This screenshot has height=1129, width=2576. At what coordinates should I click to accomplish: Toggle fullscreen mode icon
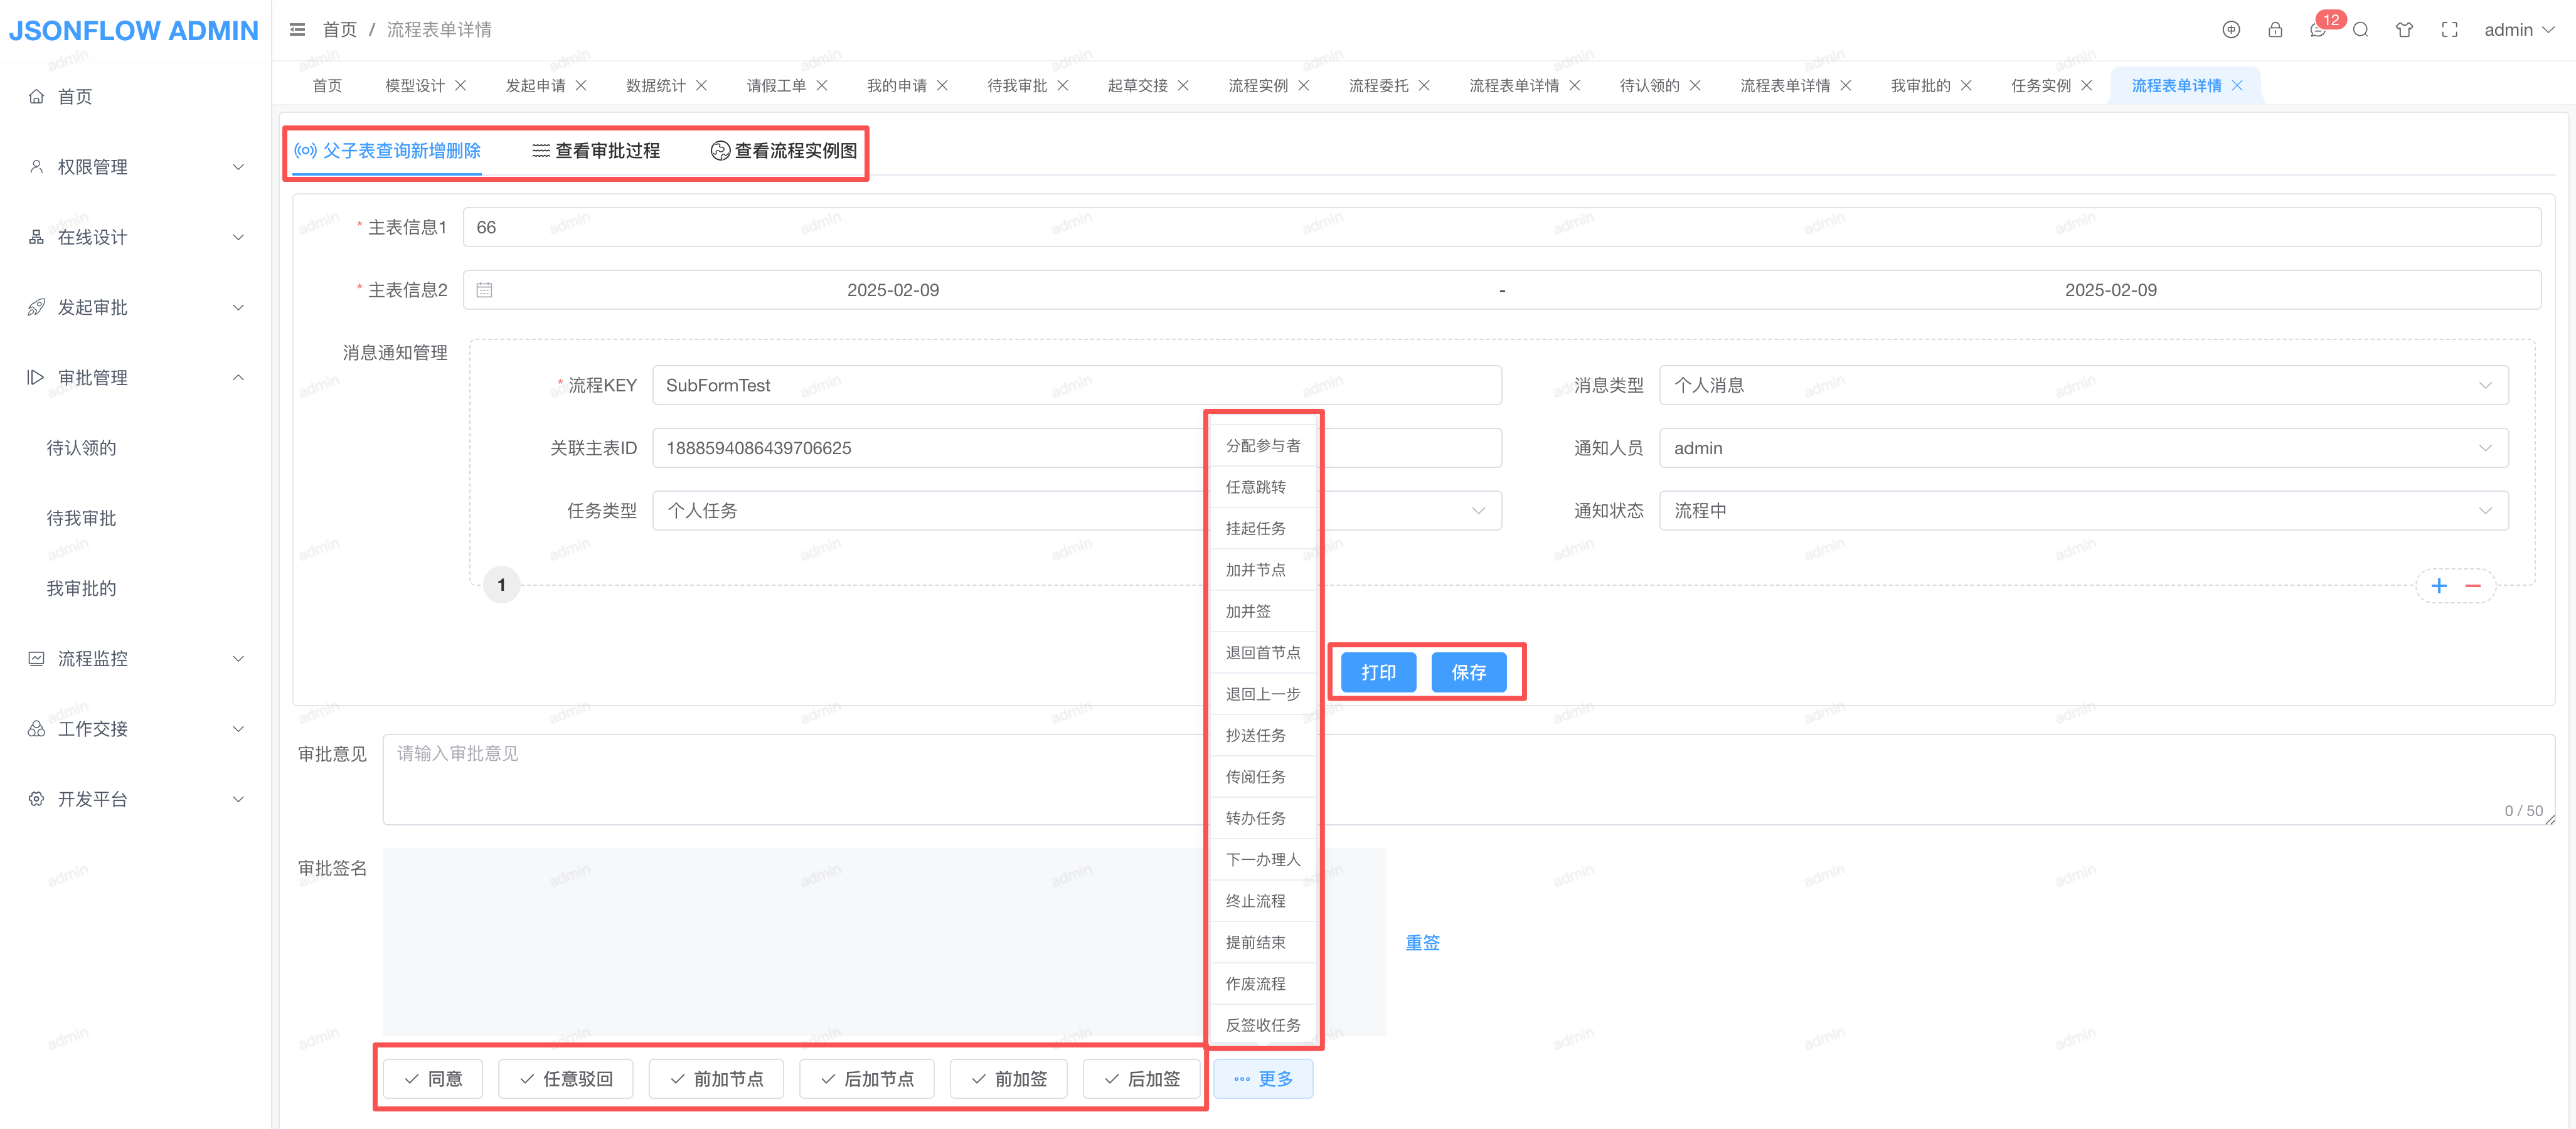tap(2449, 30)
